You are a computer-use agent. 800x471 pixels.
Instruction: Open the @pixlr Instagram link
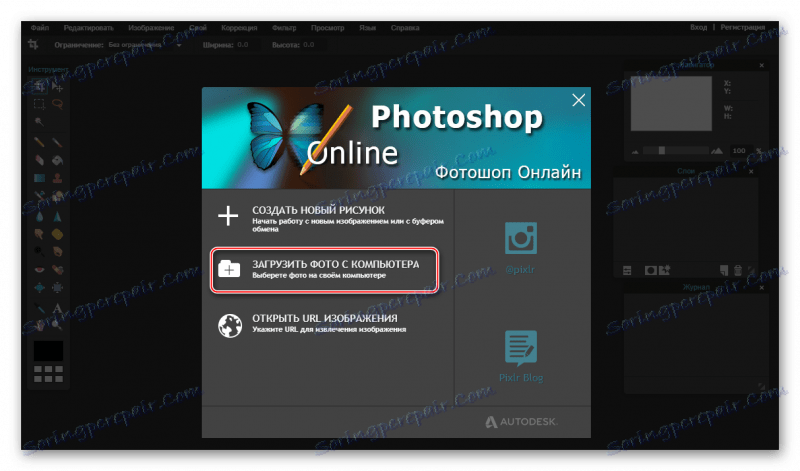pyautogui.click(x=520, y=247)
